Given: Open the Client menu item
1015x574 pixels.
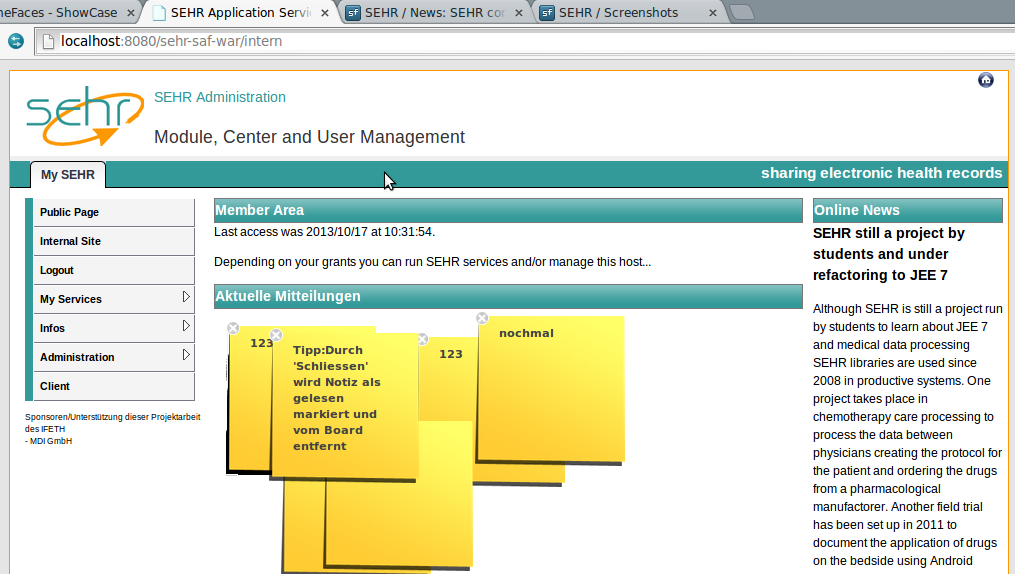Looking at the screenshot, I should tap(114, 386).
